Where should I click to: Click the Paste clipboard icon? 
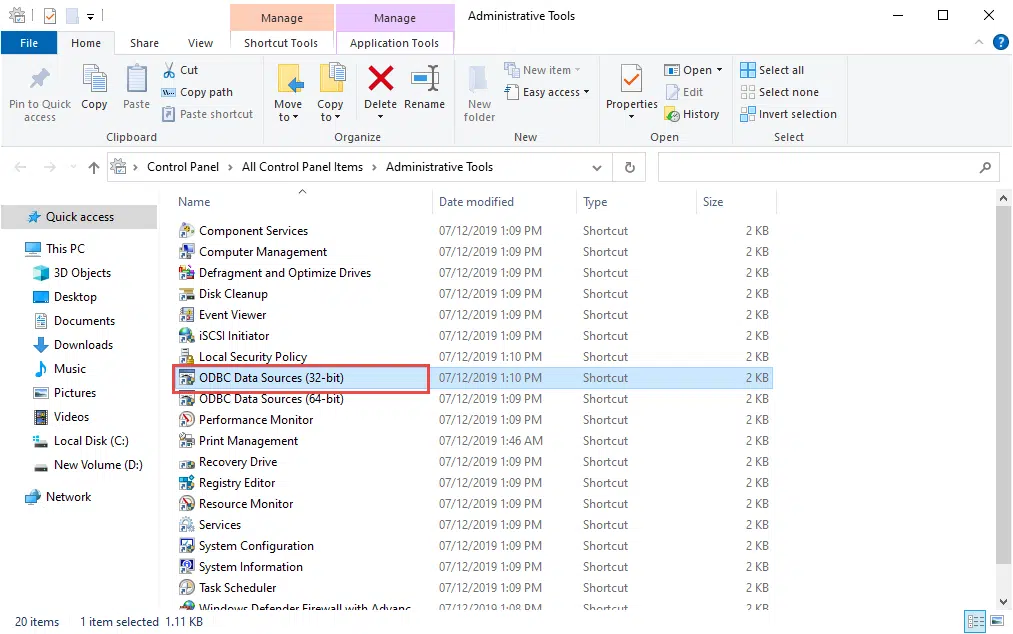click(136, 79)
